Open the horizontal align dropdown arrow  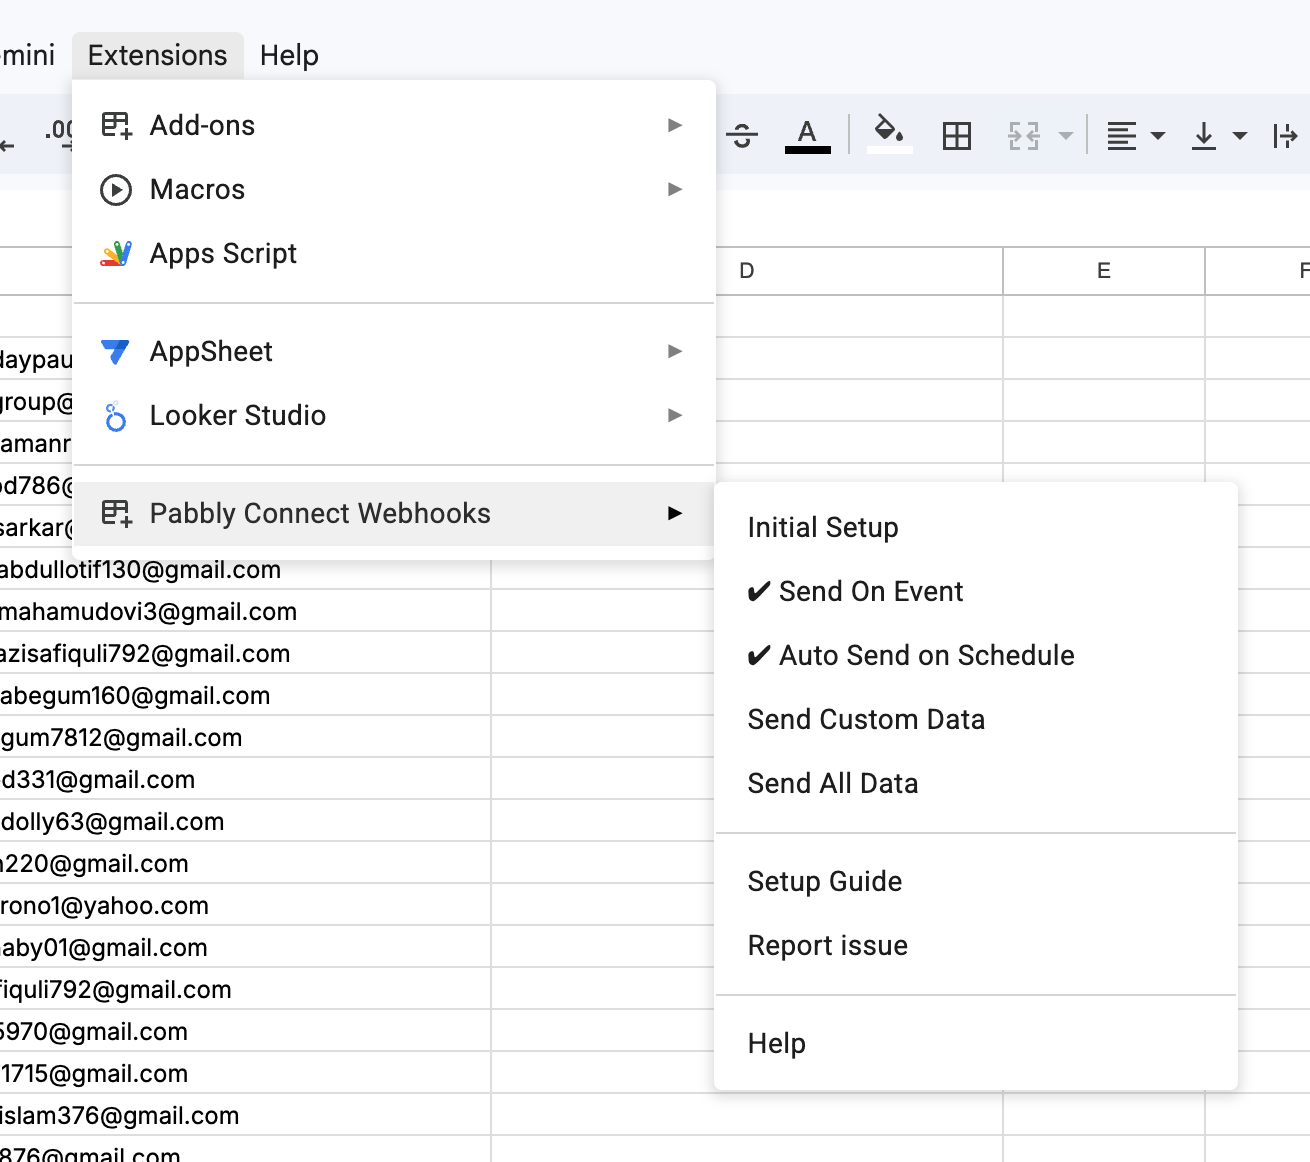(x=1158, y=135)
